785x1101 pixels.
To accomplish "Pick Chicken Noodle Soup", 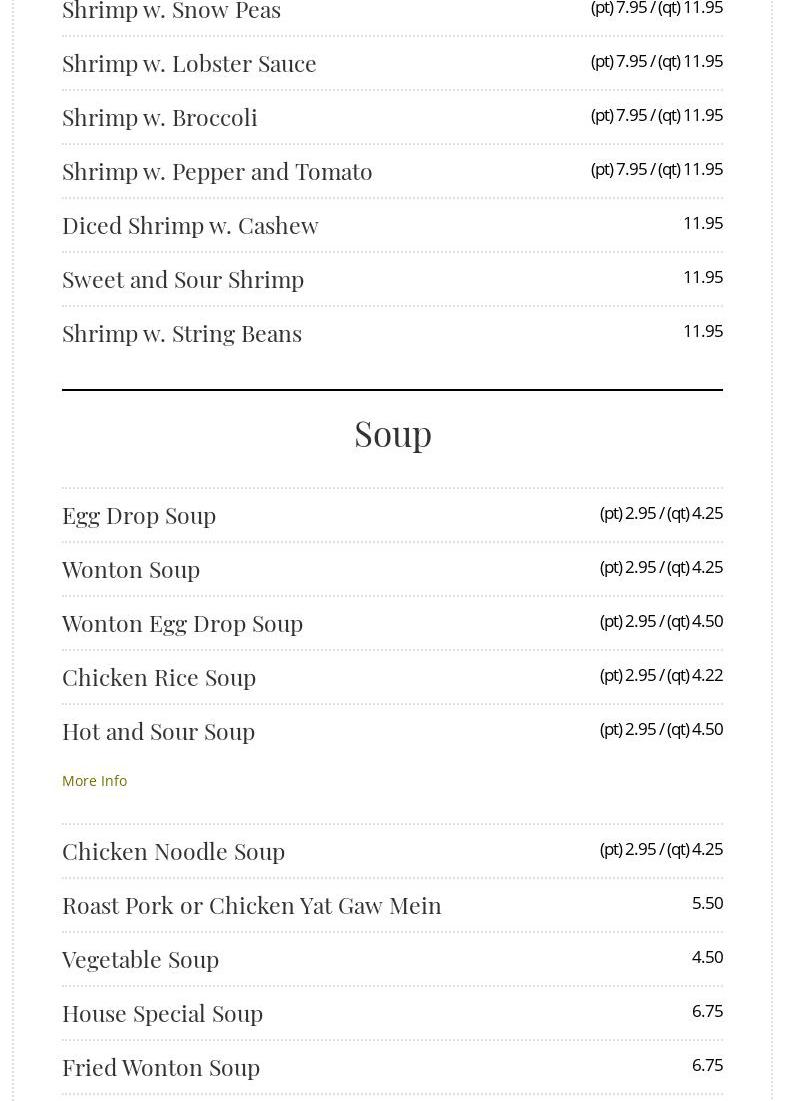I will pyautogui.click(x=173, y=851).
